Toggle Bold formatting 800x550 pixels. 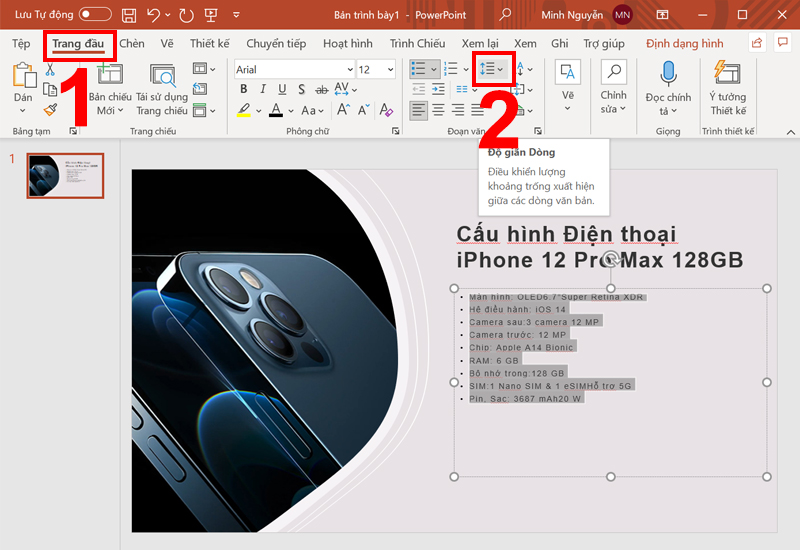pos(243,90)
